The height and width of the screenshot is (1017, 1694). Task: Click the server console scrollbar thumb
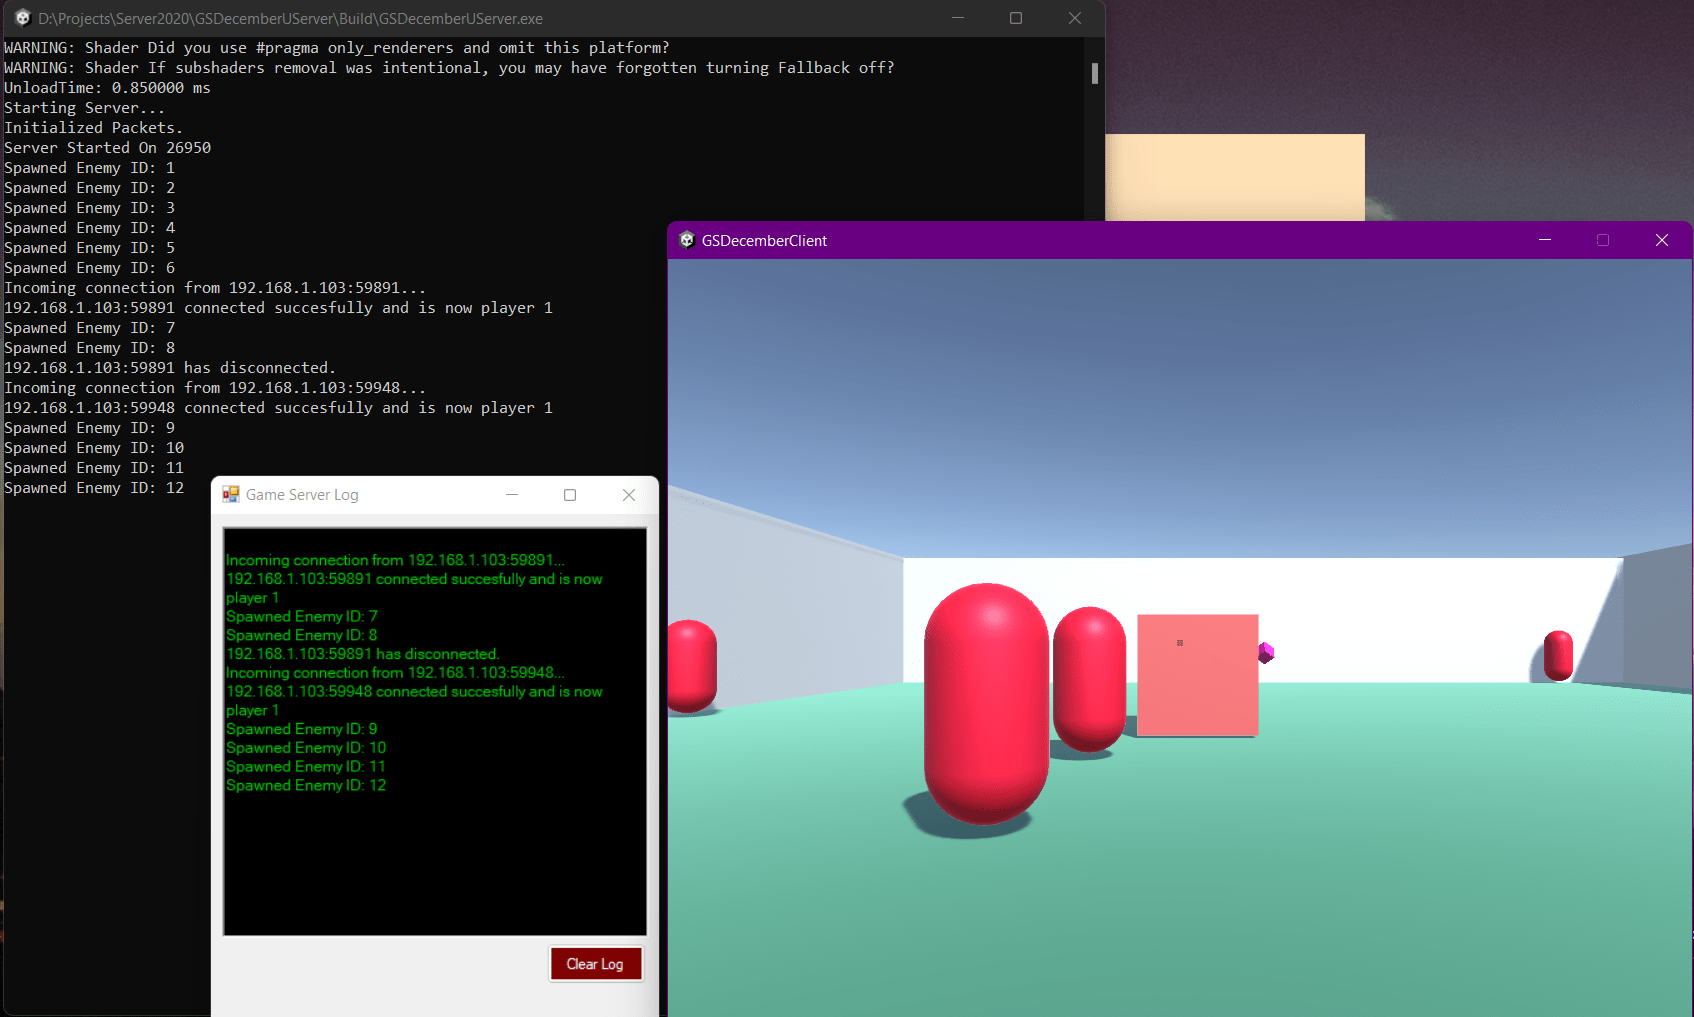point(1094,74)
